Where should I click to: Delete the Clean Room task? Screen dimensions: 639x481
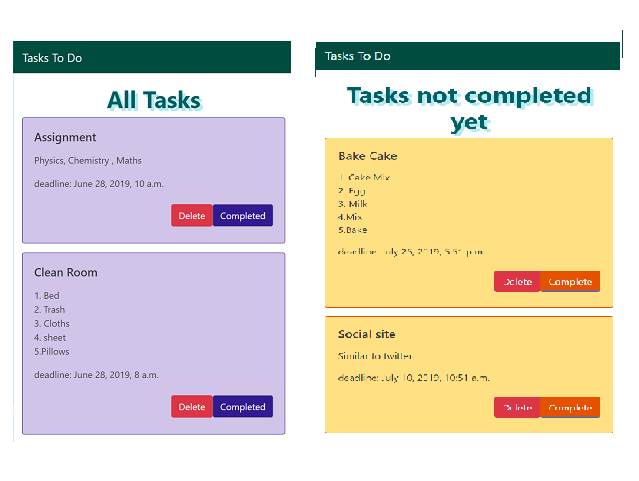pos(191,407)
